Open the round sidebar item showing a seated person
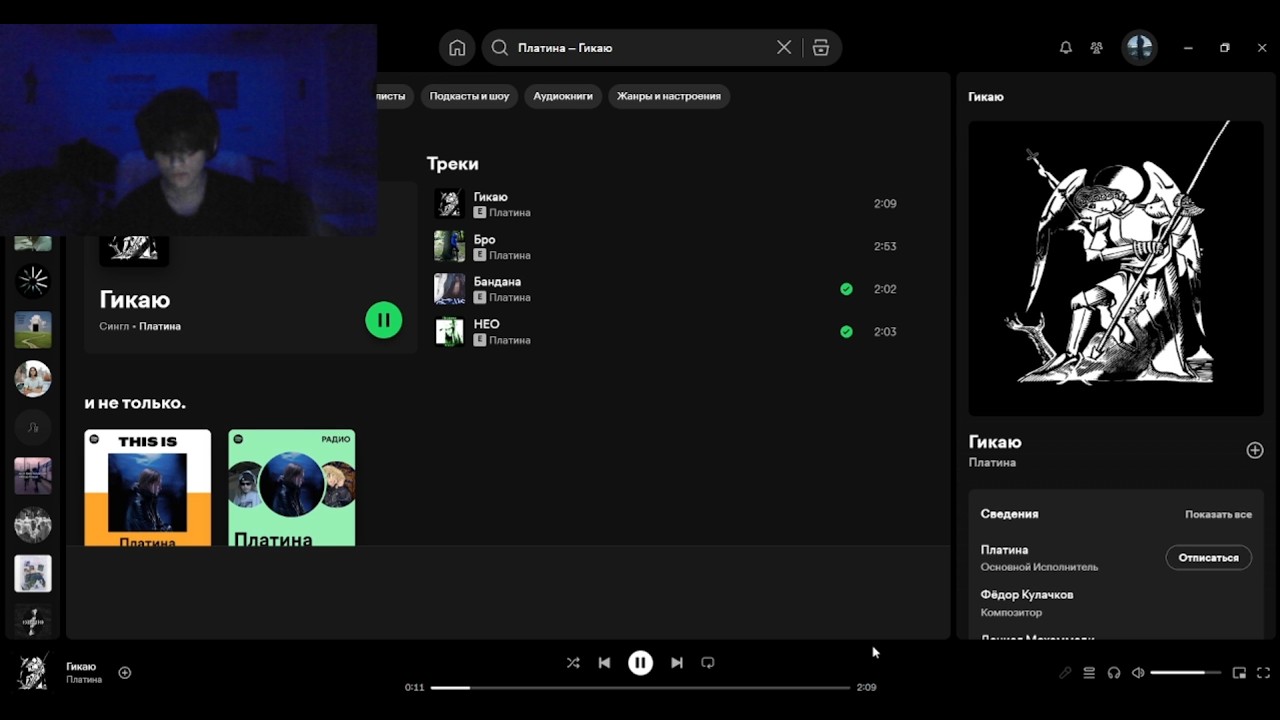1280x720 pixels. point(33,379)
